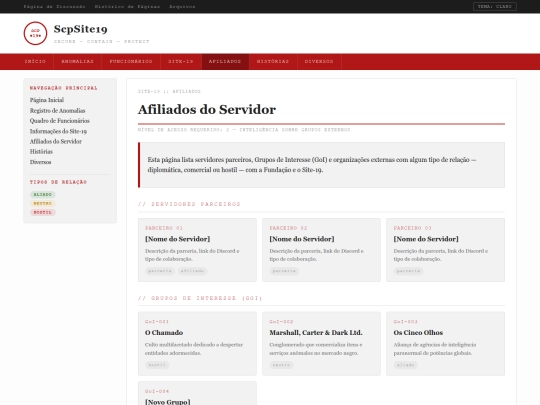
Task: Open Afiliados do Servidor sidebar link
Action: (x=56, y=142)
